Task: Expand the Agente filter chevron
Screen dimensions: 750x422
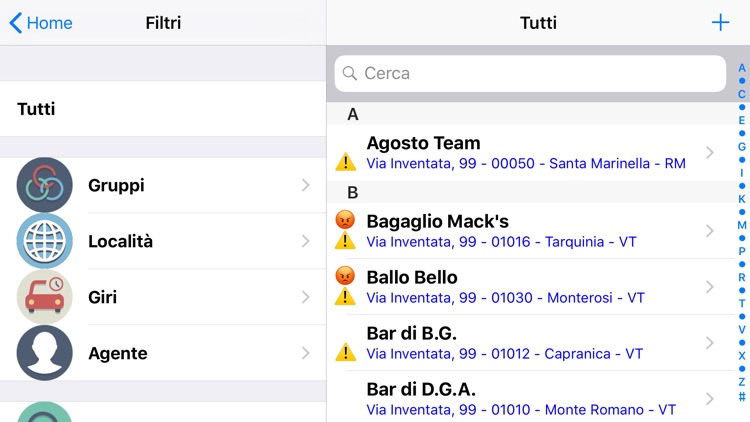Action: coord(306,353)
